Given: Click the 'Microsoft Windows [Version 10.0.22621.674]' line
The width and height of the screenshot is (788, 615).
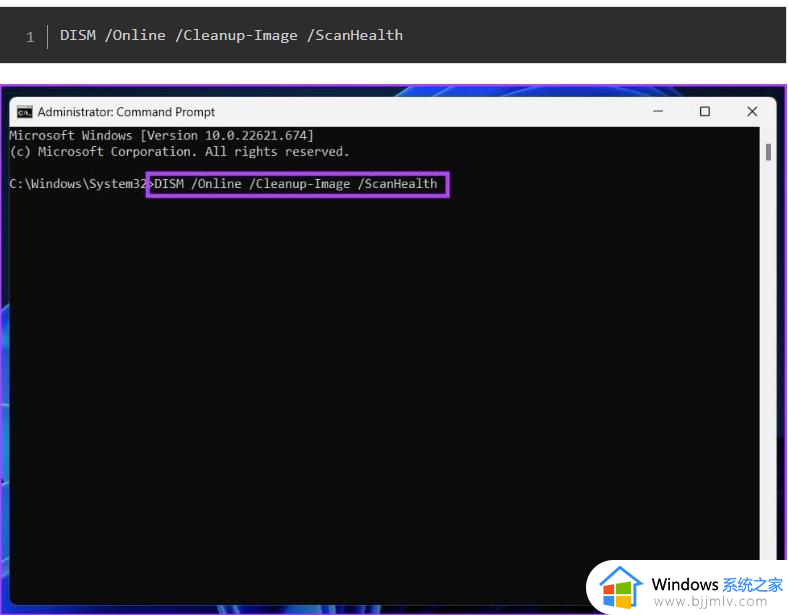Looking at the screenshot, I should click(x=161, y=136).
